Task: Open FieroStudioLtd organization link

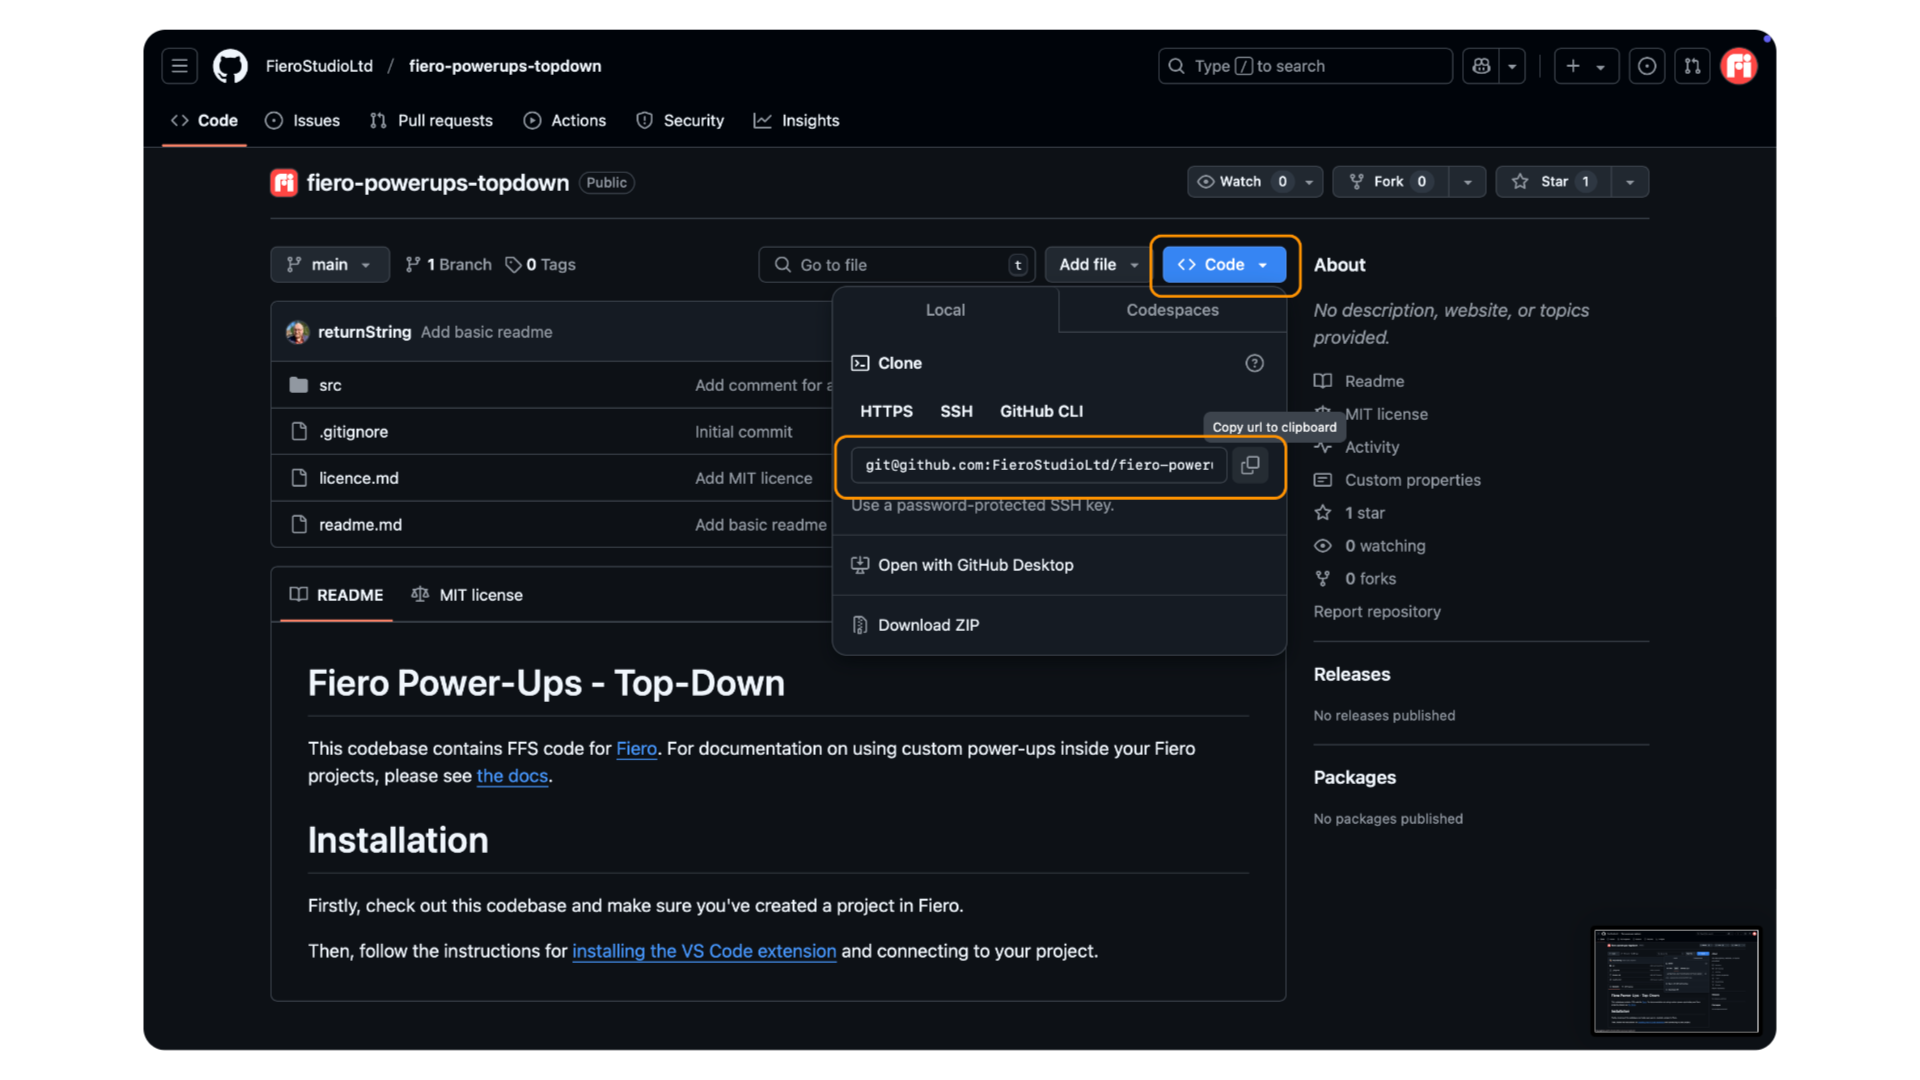Action: (x=319, y=66)
